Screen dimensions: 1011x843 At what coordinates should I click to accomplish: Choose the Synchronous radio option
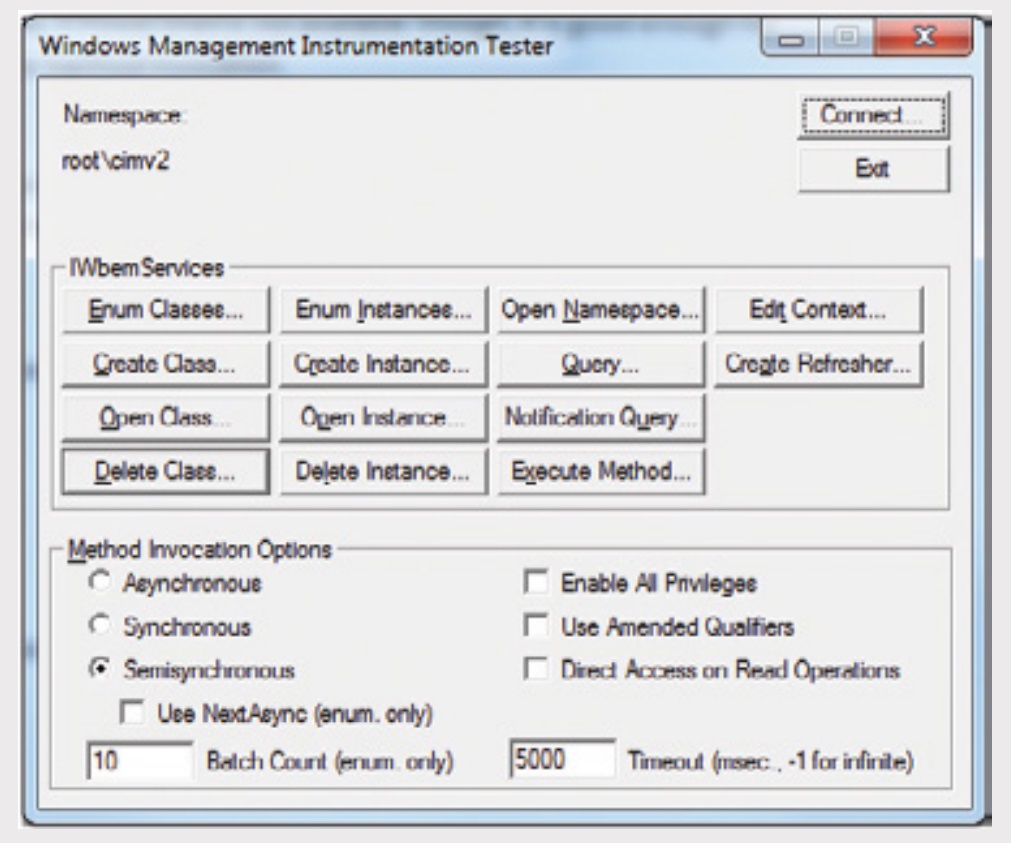(97, 627)
